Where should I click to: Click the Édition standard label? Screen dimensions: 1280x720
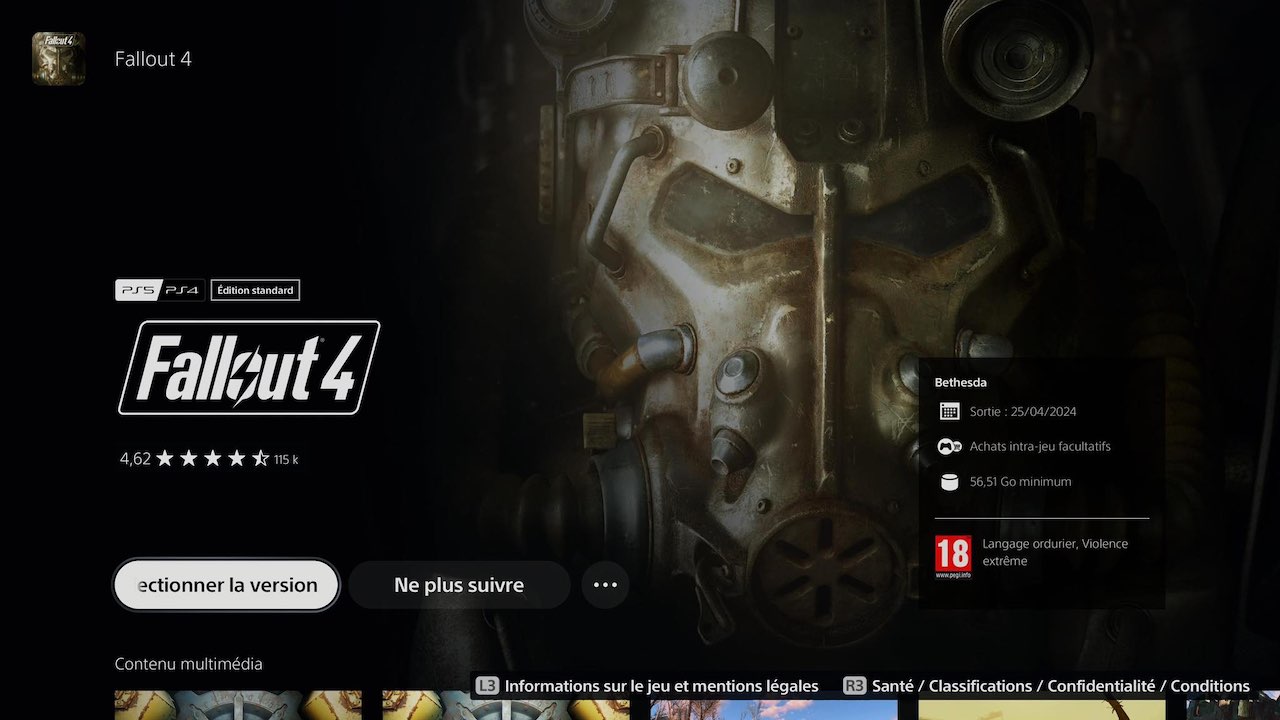(x=255, y=290)
